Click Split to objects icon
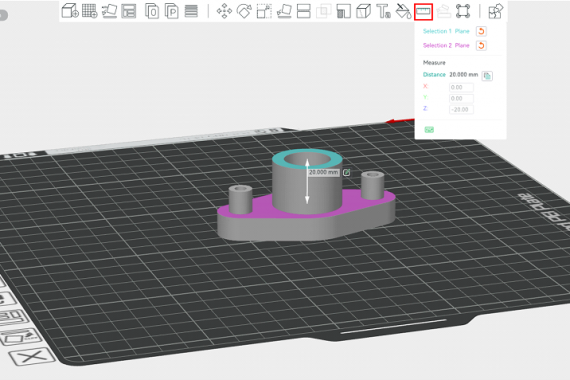The height and width of the screenshot is (380, 570). point(152,11)
